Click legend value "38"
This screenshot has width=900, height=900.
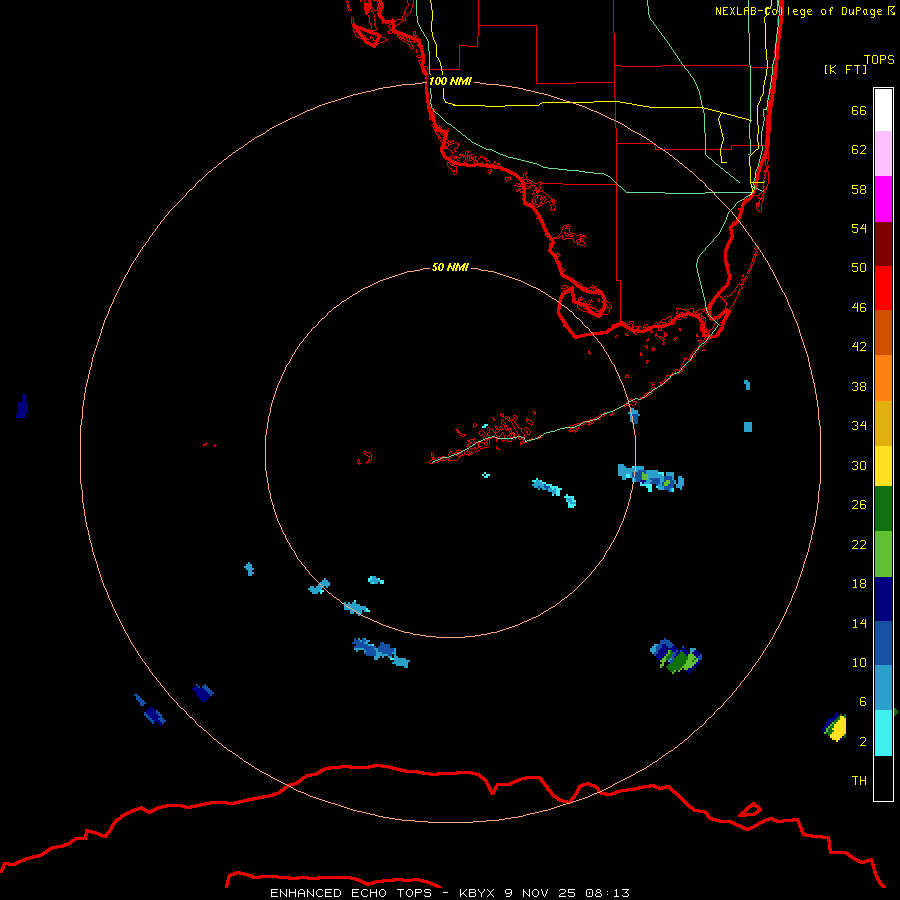pos(859,386)
